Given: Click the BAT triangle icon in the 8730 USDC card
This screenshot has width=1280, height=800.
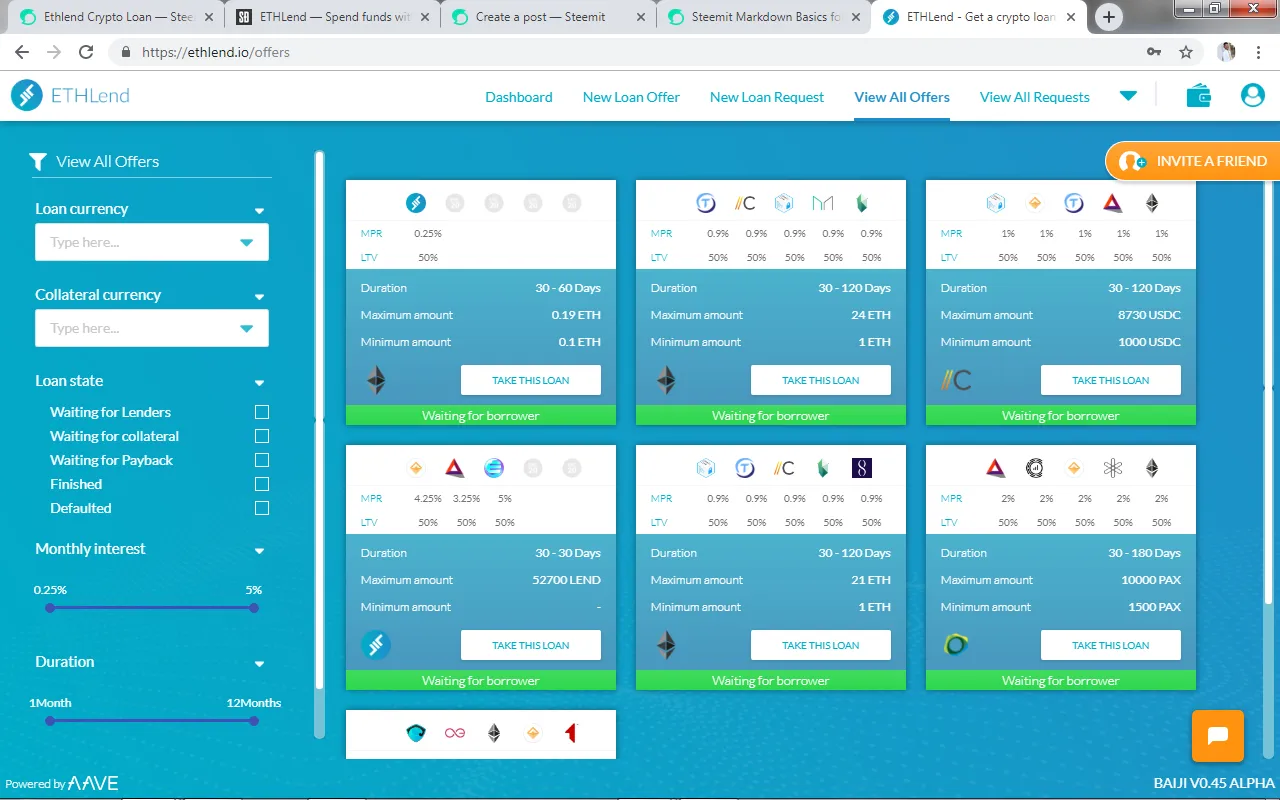Looking at the screenshot, I should (1113, 203).
